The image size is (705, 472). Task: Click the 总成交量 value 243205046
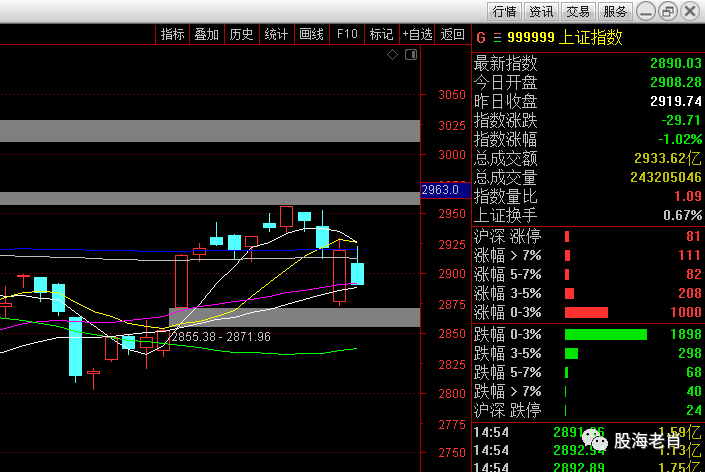coord(665,178)
